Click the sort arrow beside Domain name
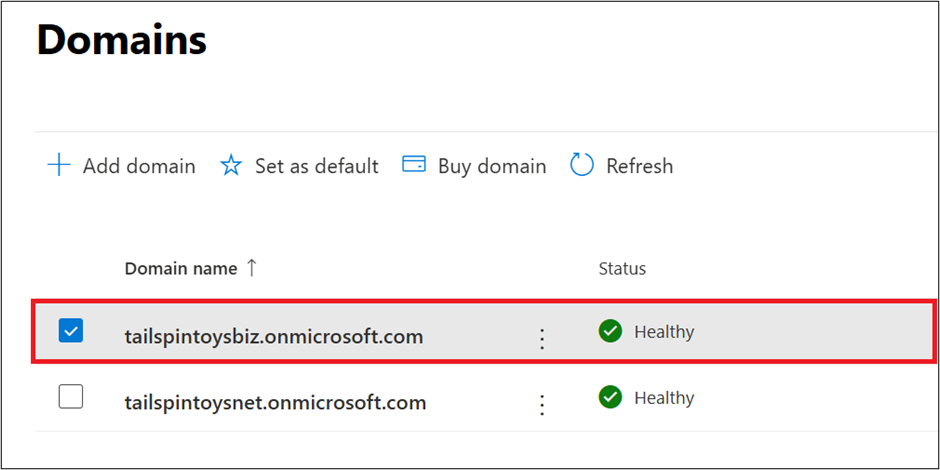Image resolution: width=940 pixels, height=470 pixels. click(252, 268)
